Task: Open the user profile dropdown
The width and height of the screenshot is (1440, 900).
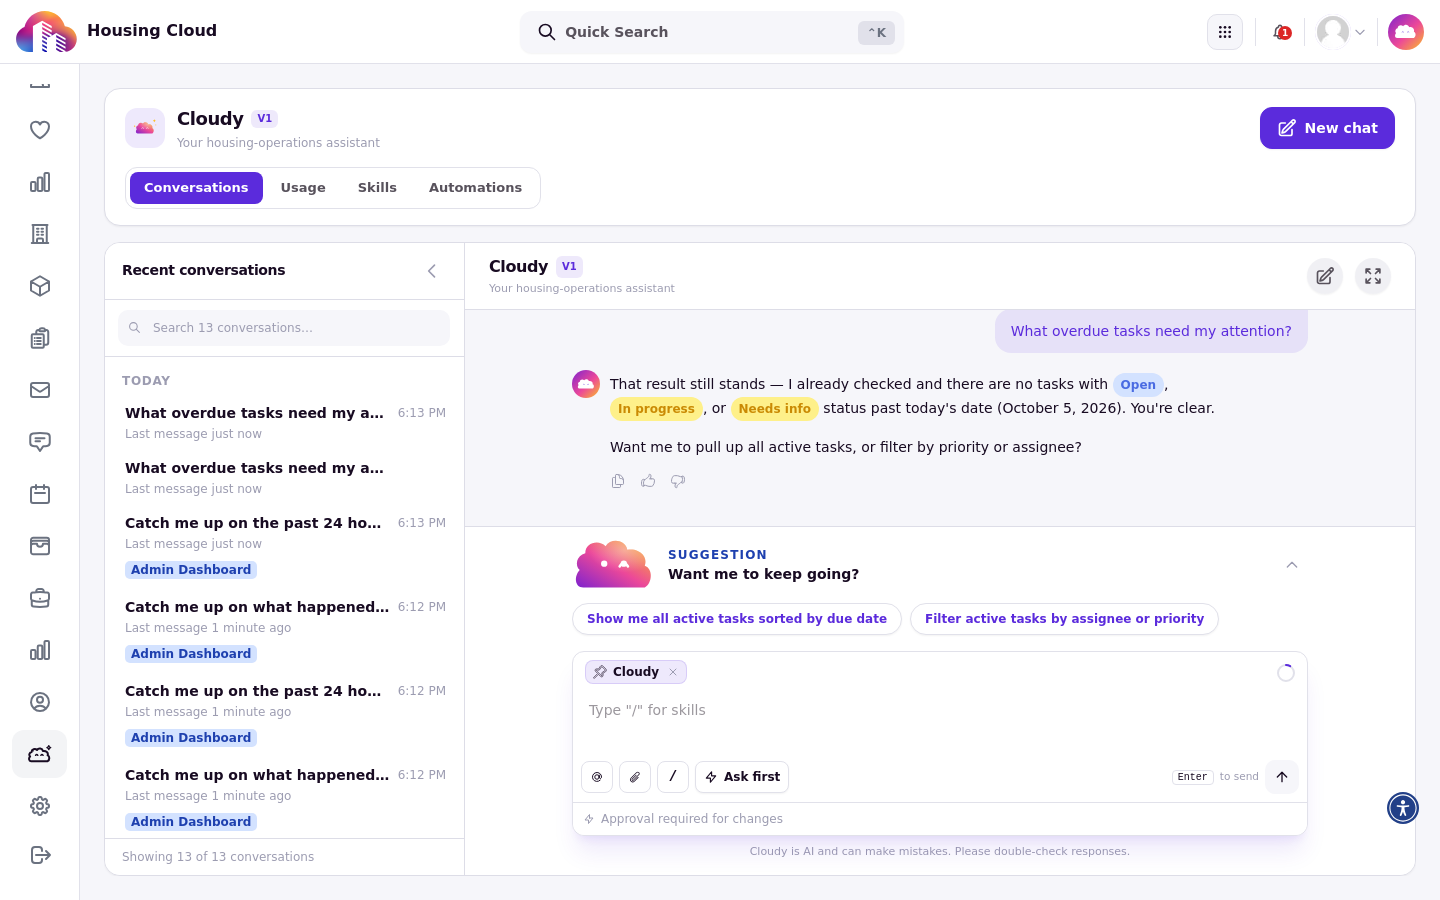Action: coord(1341,32)
